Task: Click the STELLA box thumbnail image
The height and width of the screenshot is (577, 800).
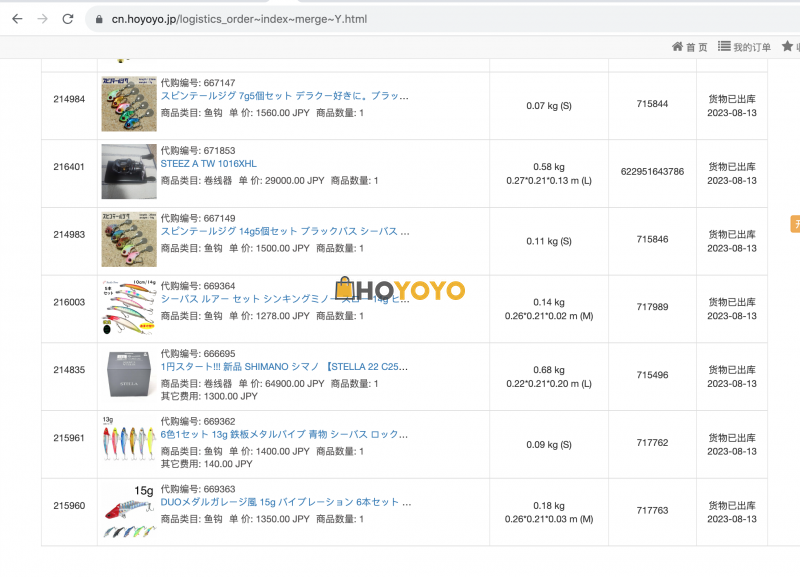Action: [x=129, y=374]
